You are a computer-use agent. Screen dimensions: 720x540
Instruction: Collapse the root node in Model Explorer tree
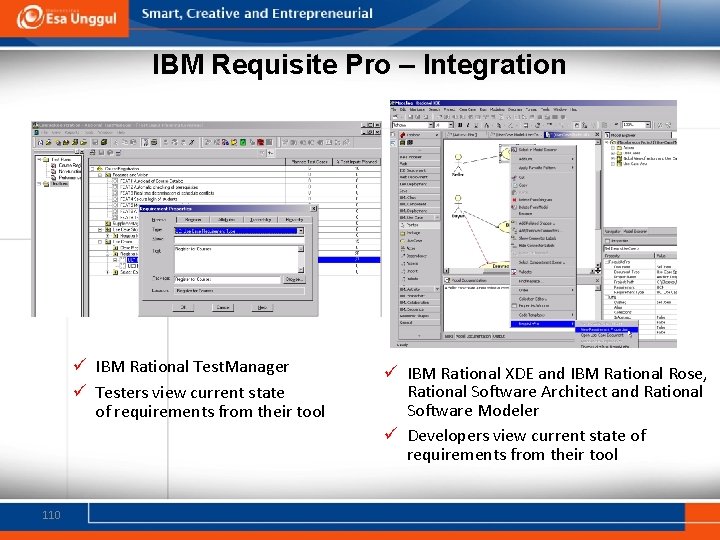pyautogui.click(x=607, y=142)
